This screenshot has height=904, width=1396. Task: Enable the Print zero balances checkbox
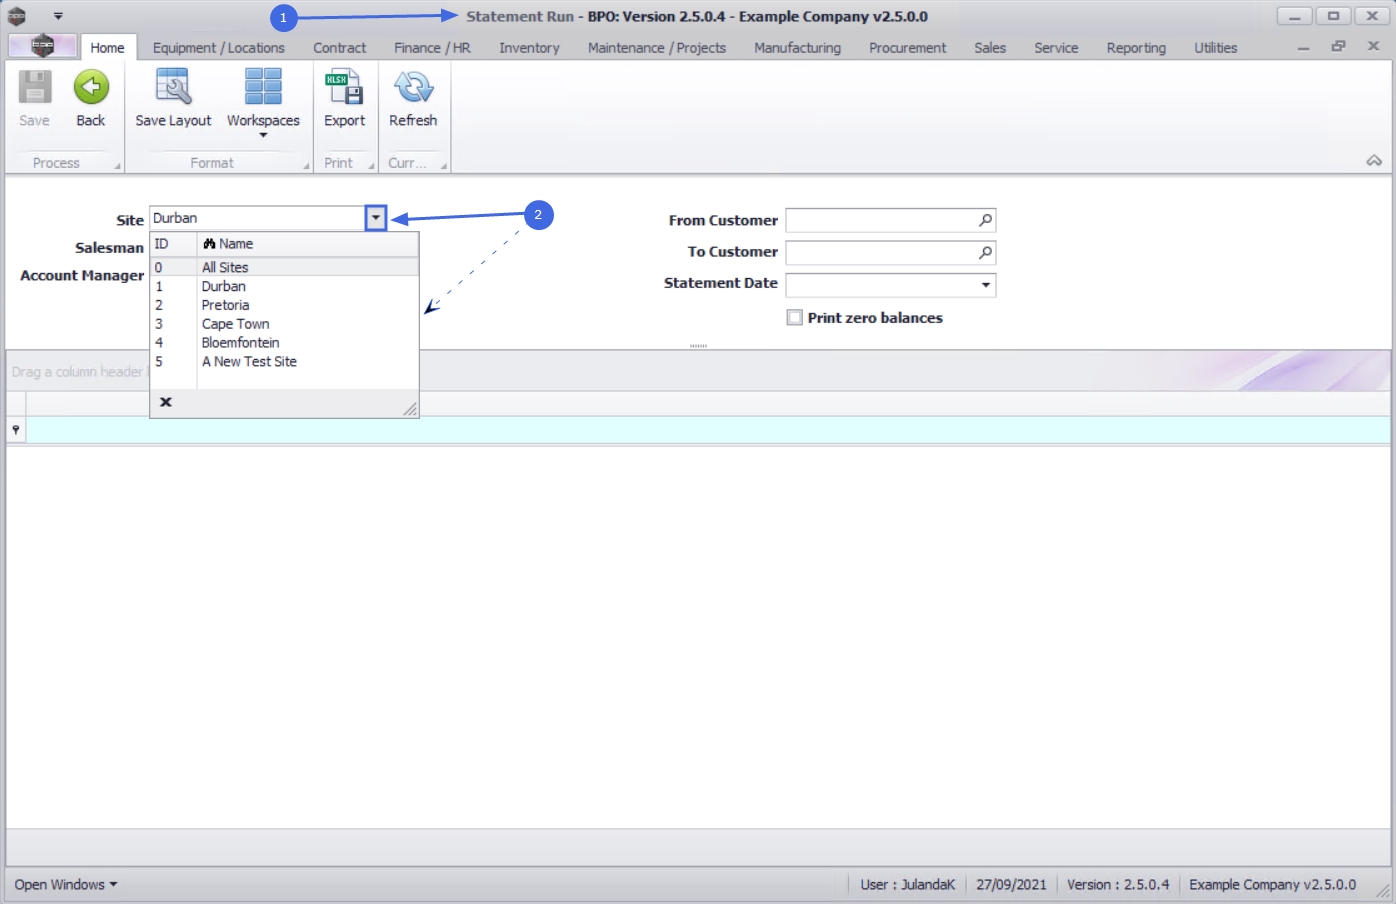[x=795, y=318]
